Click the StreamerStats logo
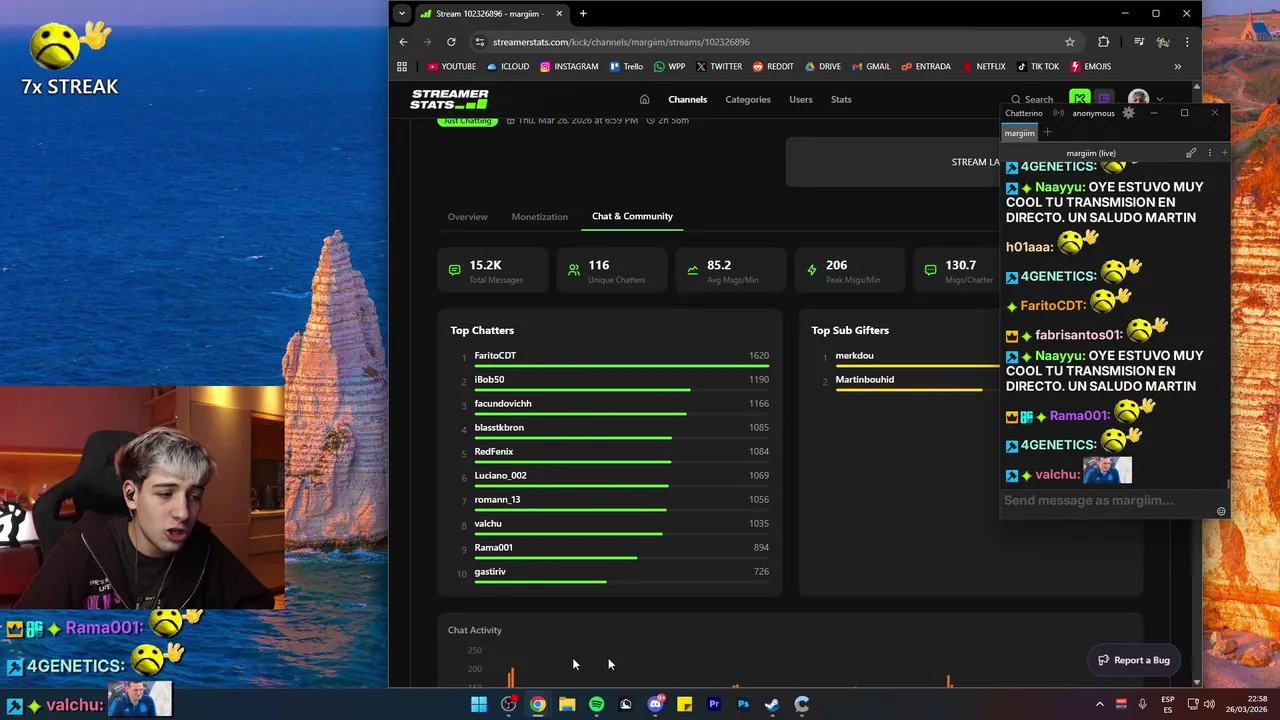Viewport: 1280px width, 720px height. (x=449, y=99)
